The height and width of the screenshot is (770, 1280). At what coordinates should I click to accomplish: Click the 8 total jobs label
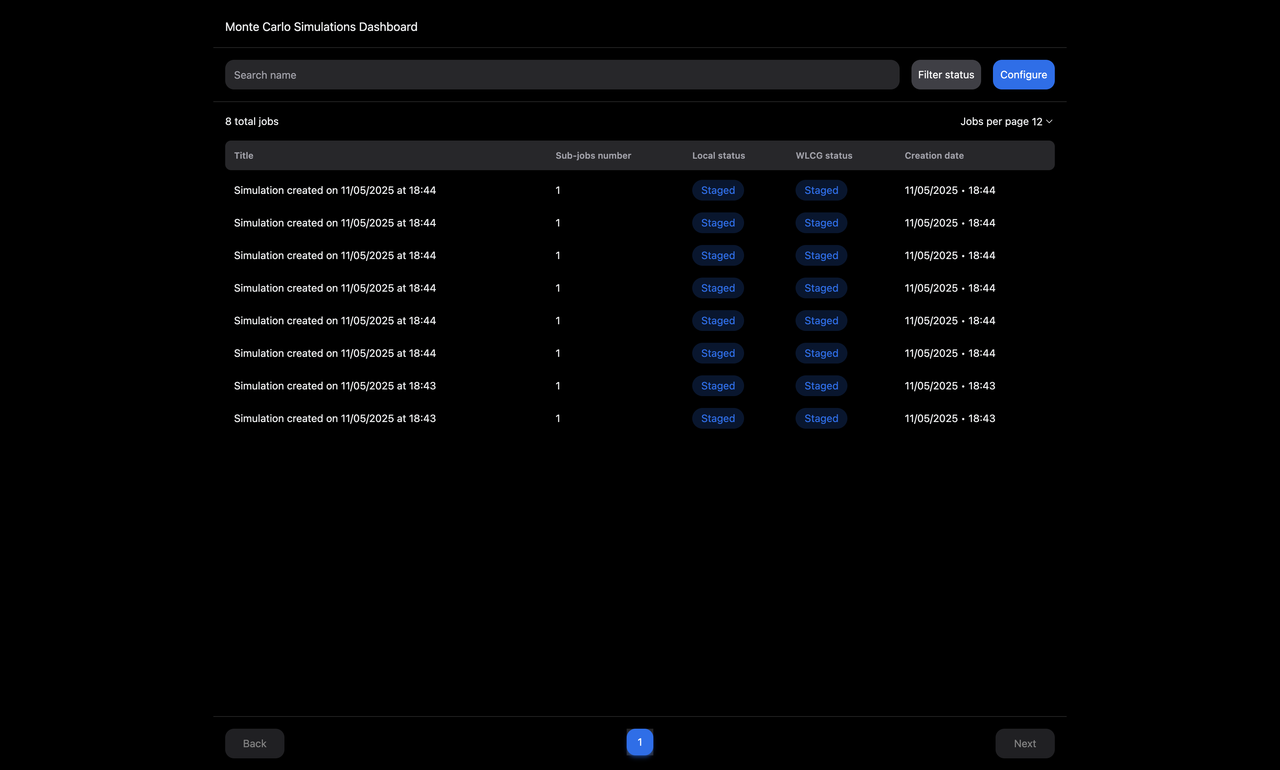tap(251, 121)
